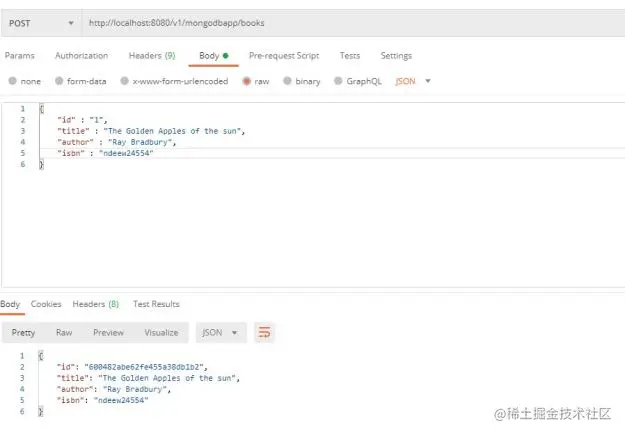625x435 pixels.
Task: Switch response to Preview view
Action: pos(108,333)
